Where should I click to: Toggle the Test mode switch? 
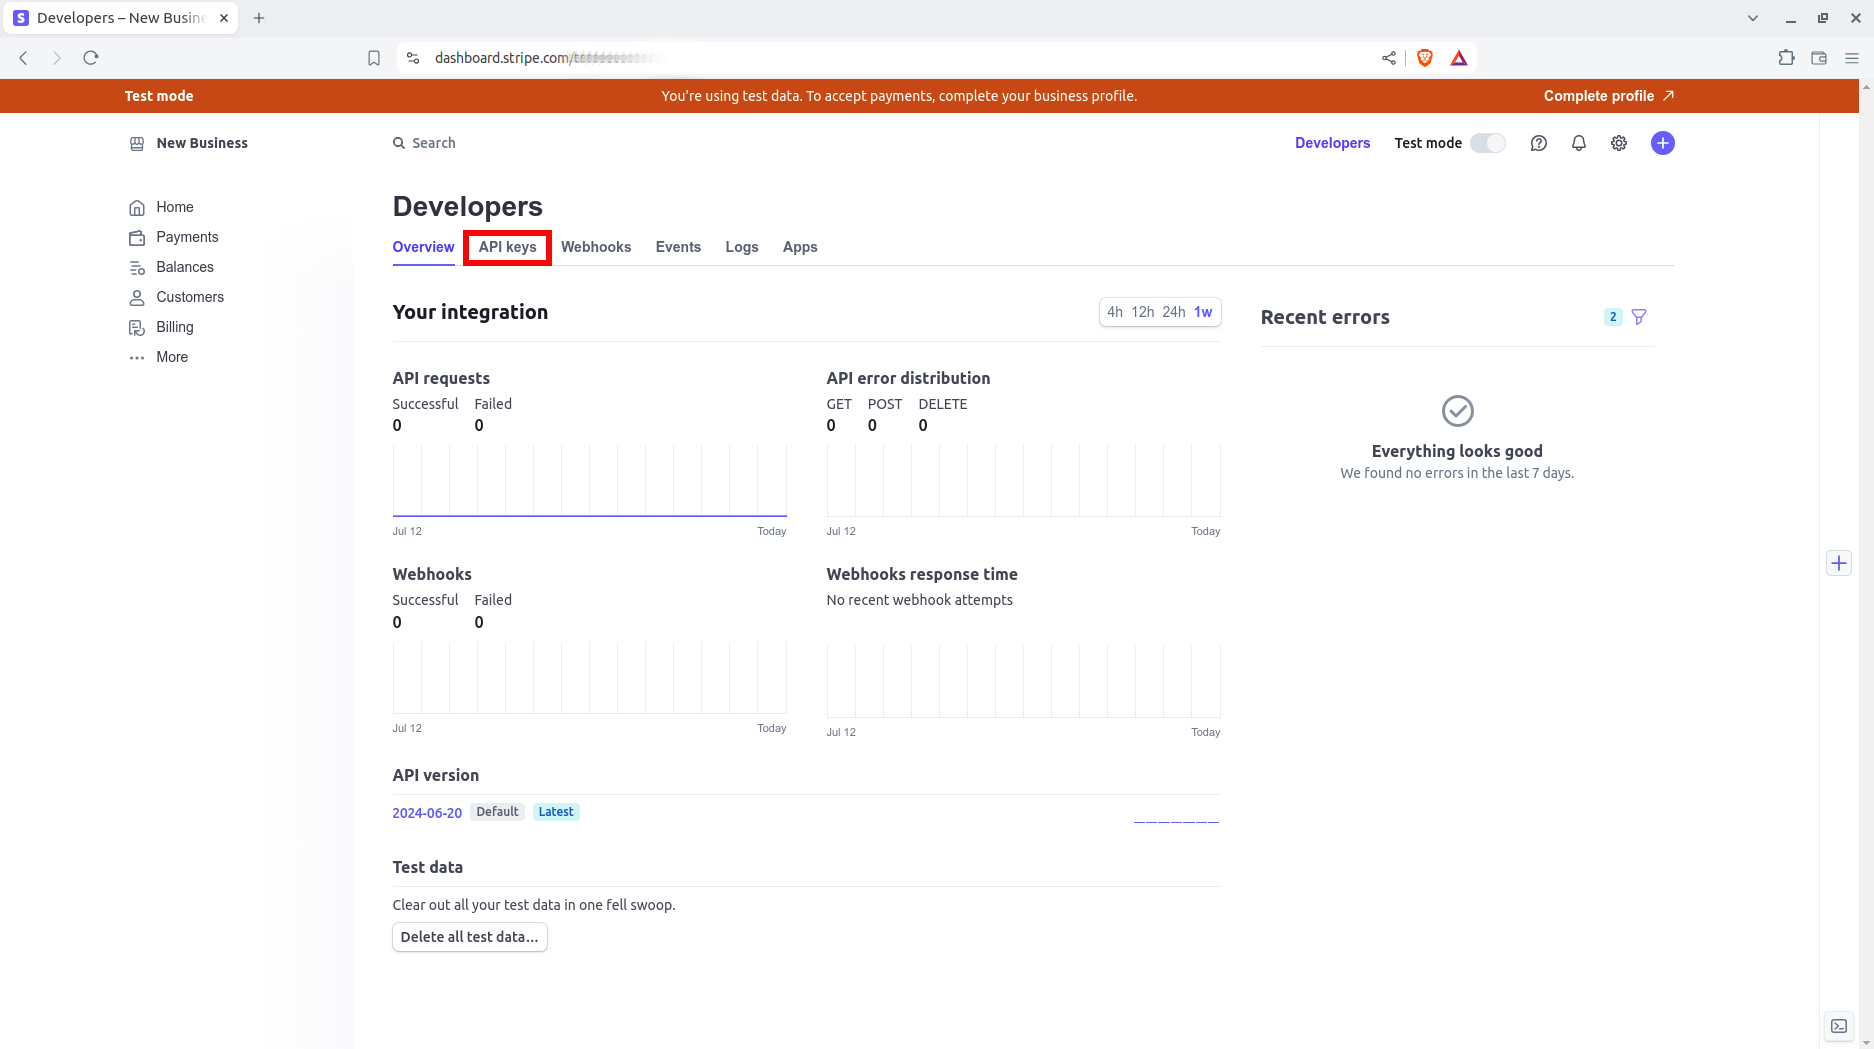pyautogui.click(x=1487, y=143)
